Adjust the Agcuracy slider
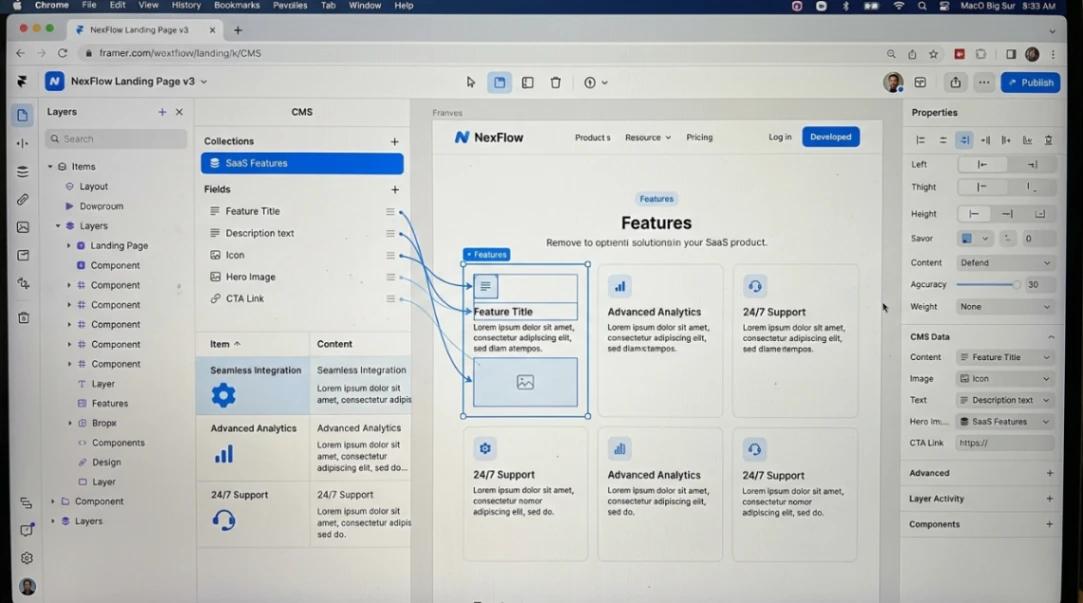The image size is (1083, 603). 988,285
